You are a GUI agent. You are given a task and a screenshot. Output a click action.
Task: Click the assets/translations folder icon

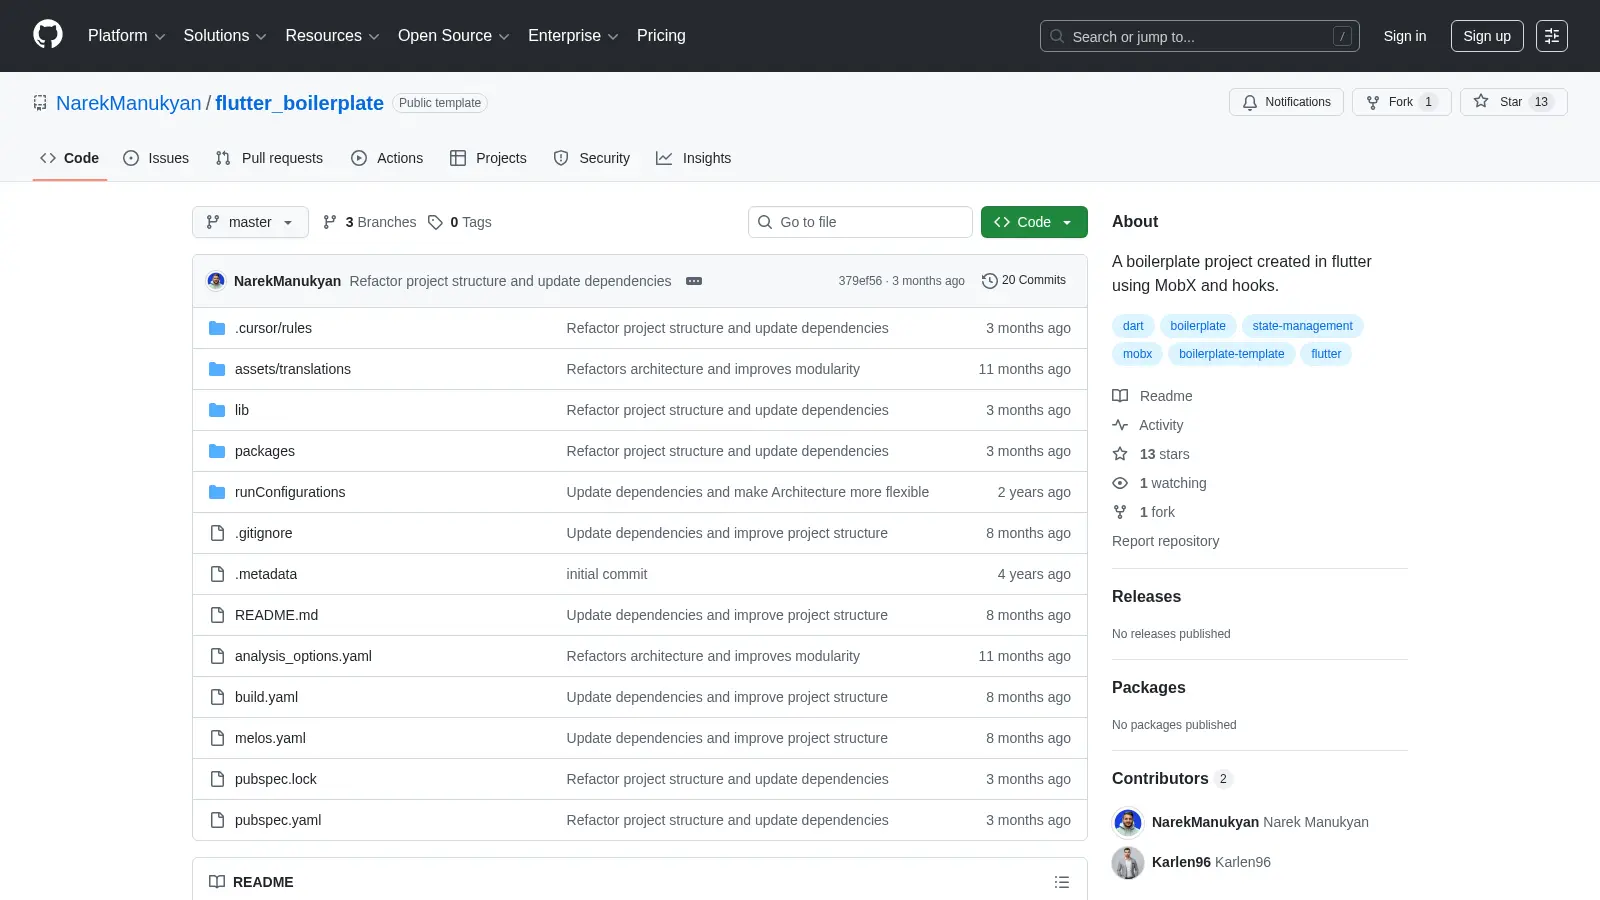click(x=217, y=369)
